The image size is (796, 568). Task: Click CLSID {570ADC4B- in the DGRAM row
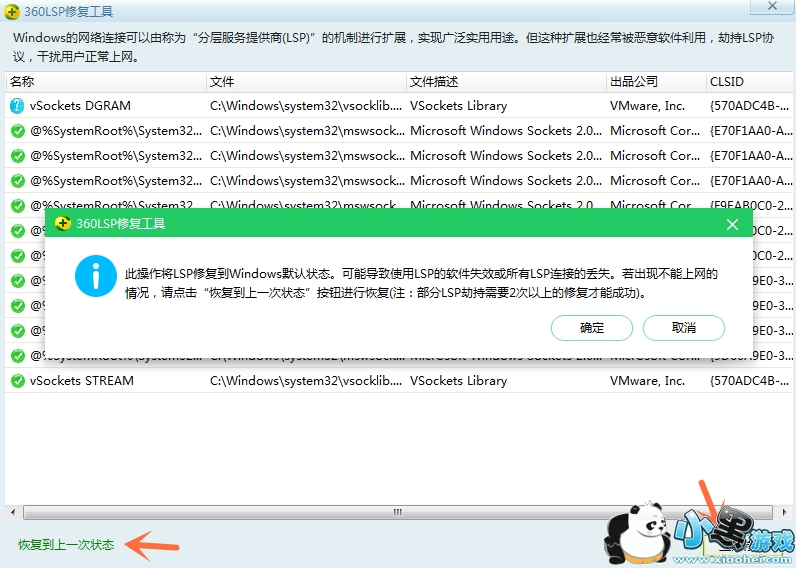click(x=749, y=106)
